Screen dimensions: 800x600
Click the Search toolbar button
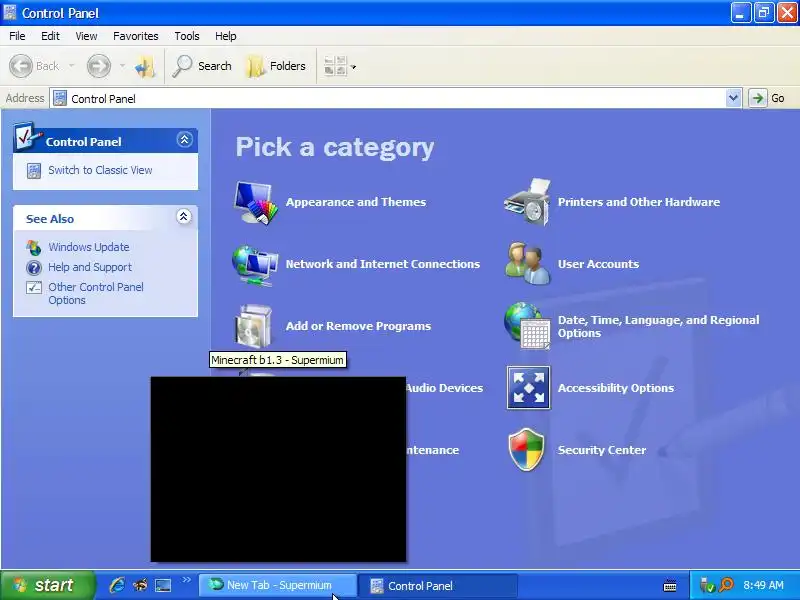[202, 66]
